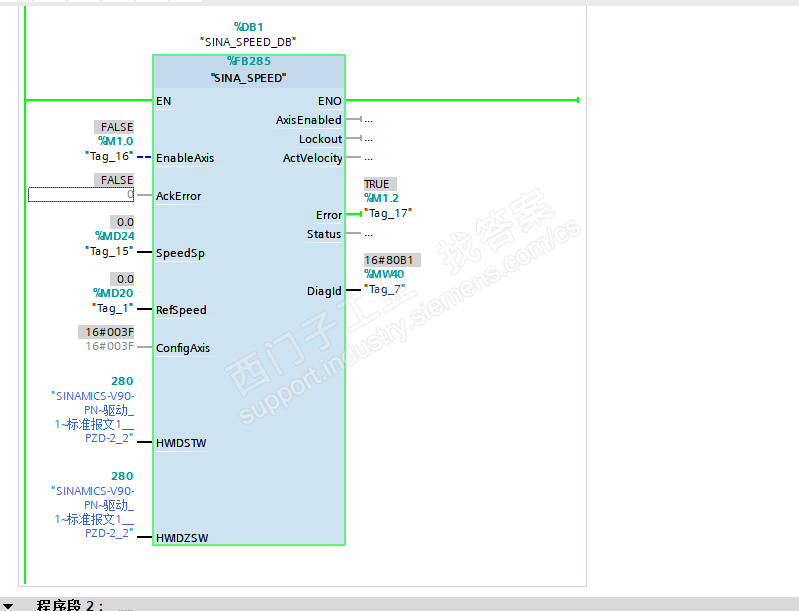
Task: Select the Lockout output placeholder dots
Action: click(x=369, y=139)
